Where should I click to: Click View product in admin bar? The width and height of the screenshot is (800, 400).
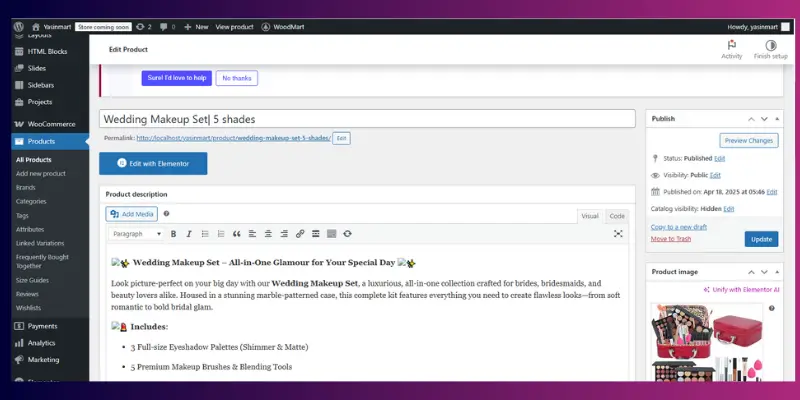[x=234, y=27]
